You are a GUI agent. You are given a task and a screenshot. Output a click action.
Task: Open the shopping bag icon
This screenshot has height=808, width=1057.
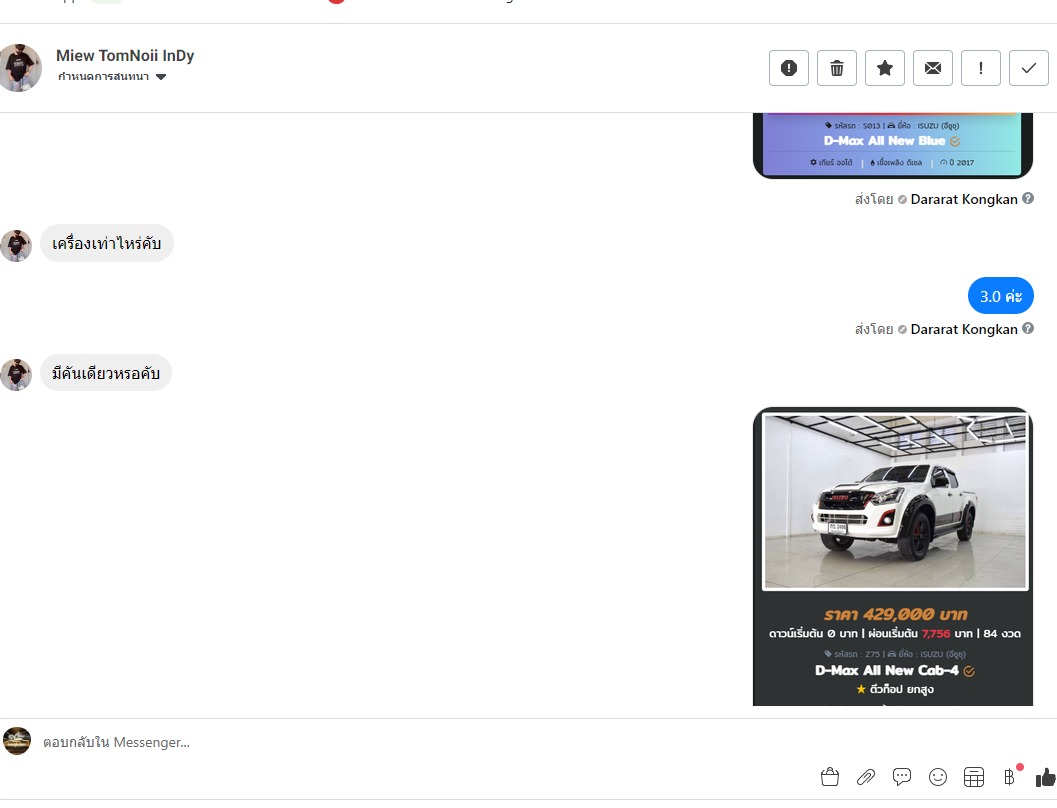(830, 777)
